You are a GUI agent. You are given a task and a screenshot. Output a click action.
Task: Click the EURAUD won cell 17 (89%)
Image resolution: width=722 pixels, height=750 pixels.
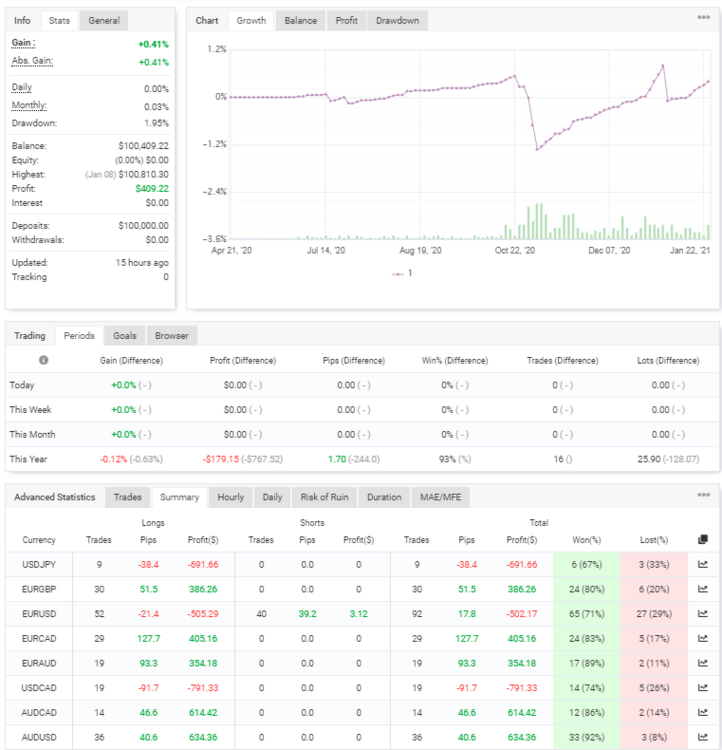tap(587, 663)
